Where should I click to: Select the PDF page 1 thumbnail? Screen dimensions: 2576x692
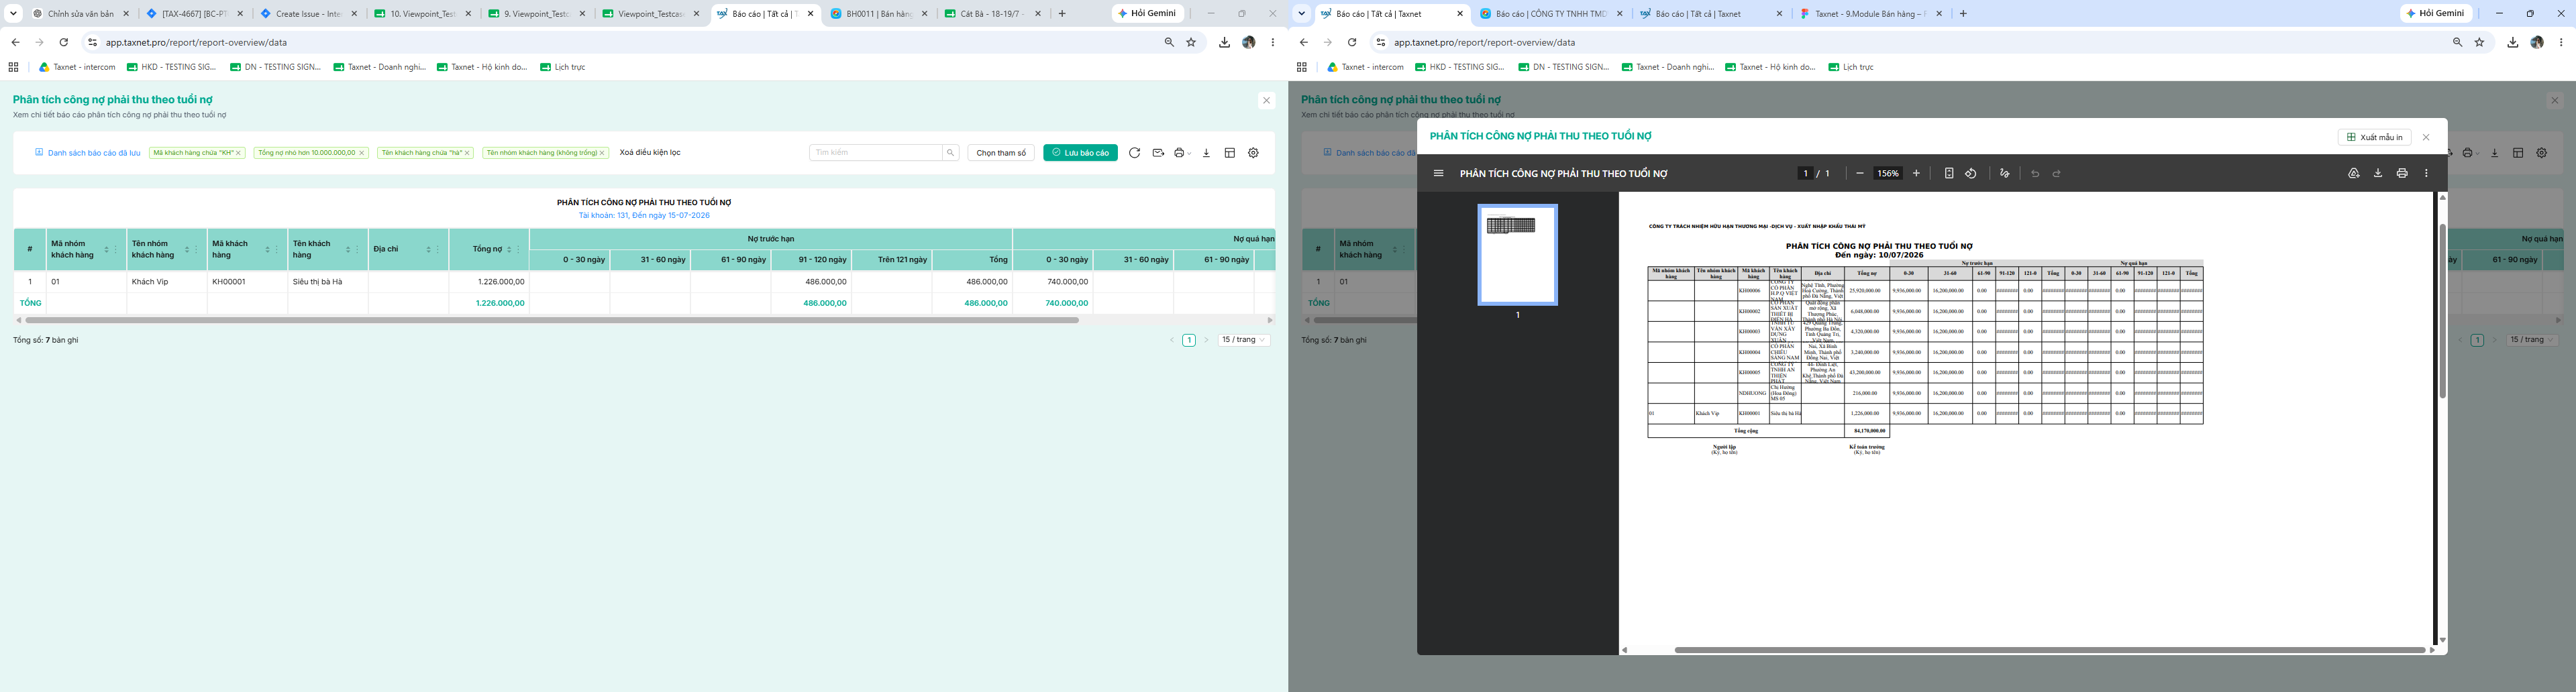[1517, 254]
